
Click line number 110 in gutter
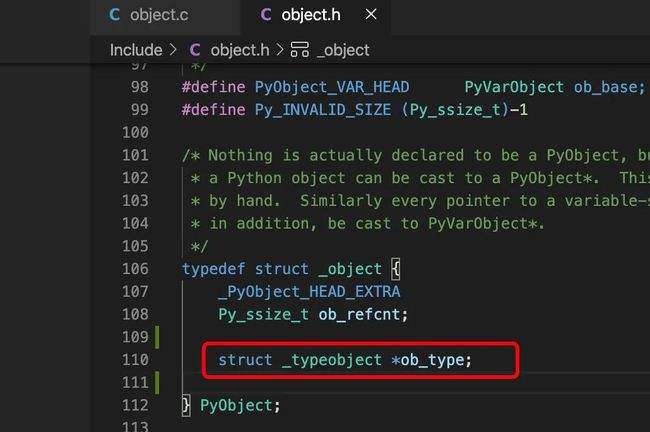tap(135, 360)
